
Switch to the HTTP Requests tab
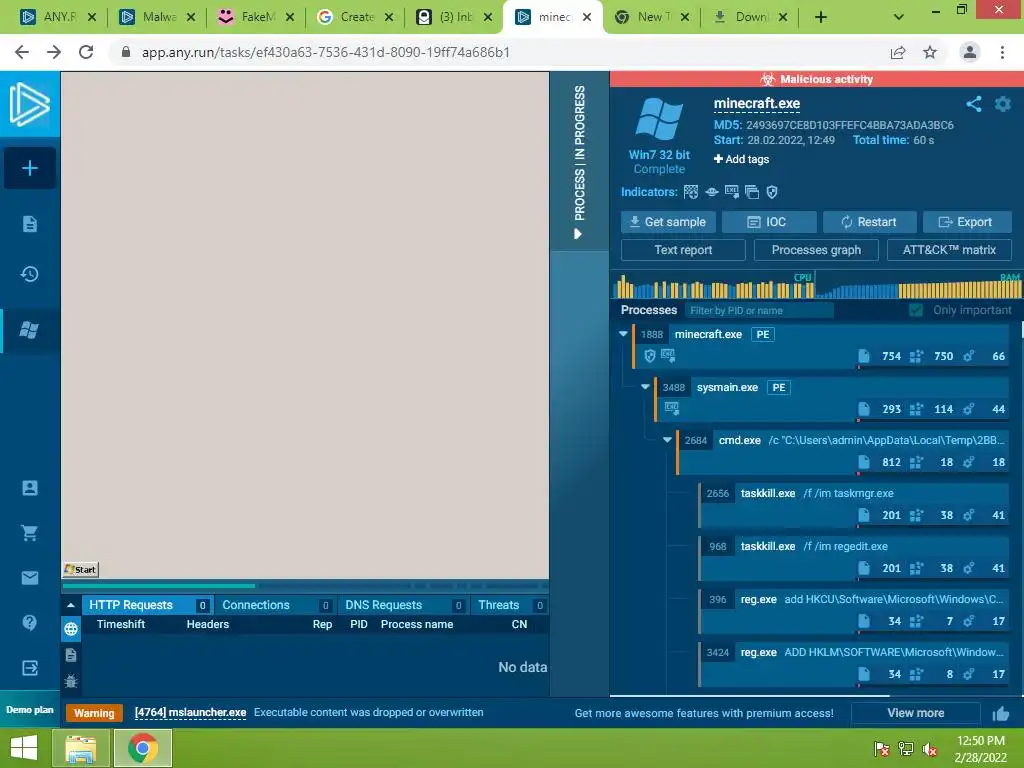pyautogui.click(x=146, y=605)
